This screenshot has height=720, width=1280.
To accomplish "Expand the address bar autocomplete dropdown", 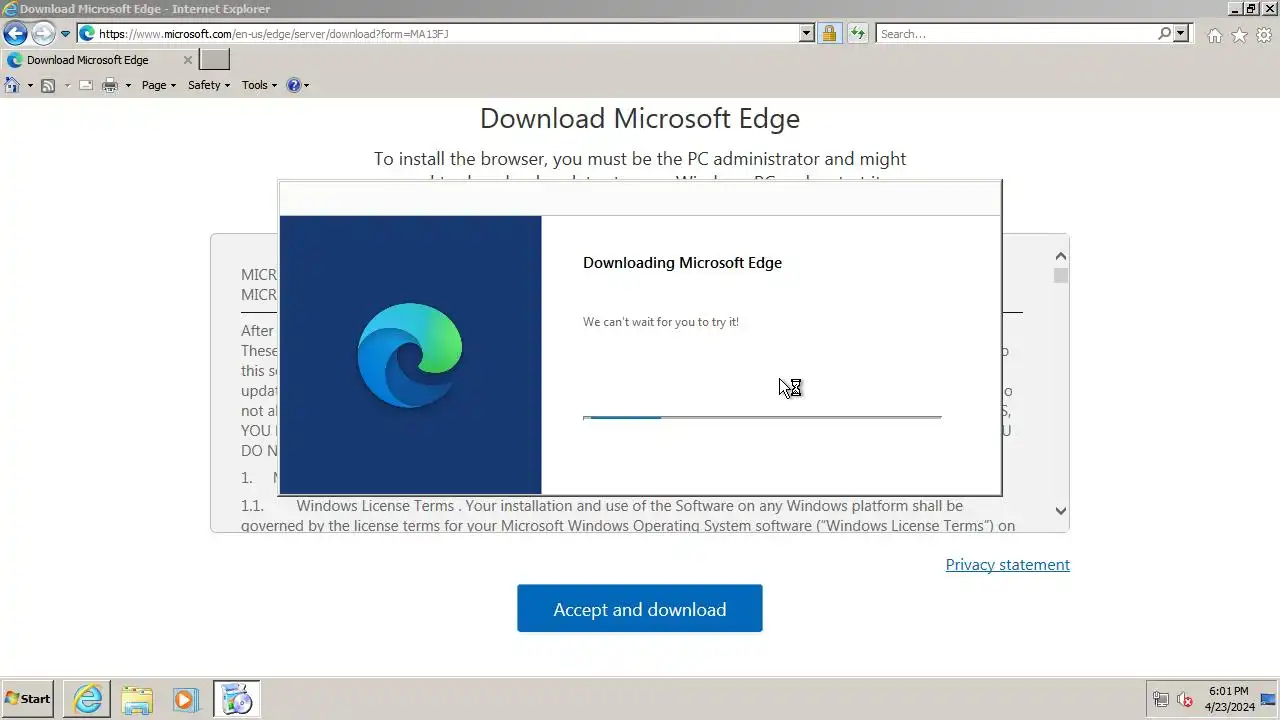I will pos(806,34).
